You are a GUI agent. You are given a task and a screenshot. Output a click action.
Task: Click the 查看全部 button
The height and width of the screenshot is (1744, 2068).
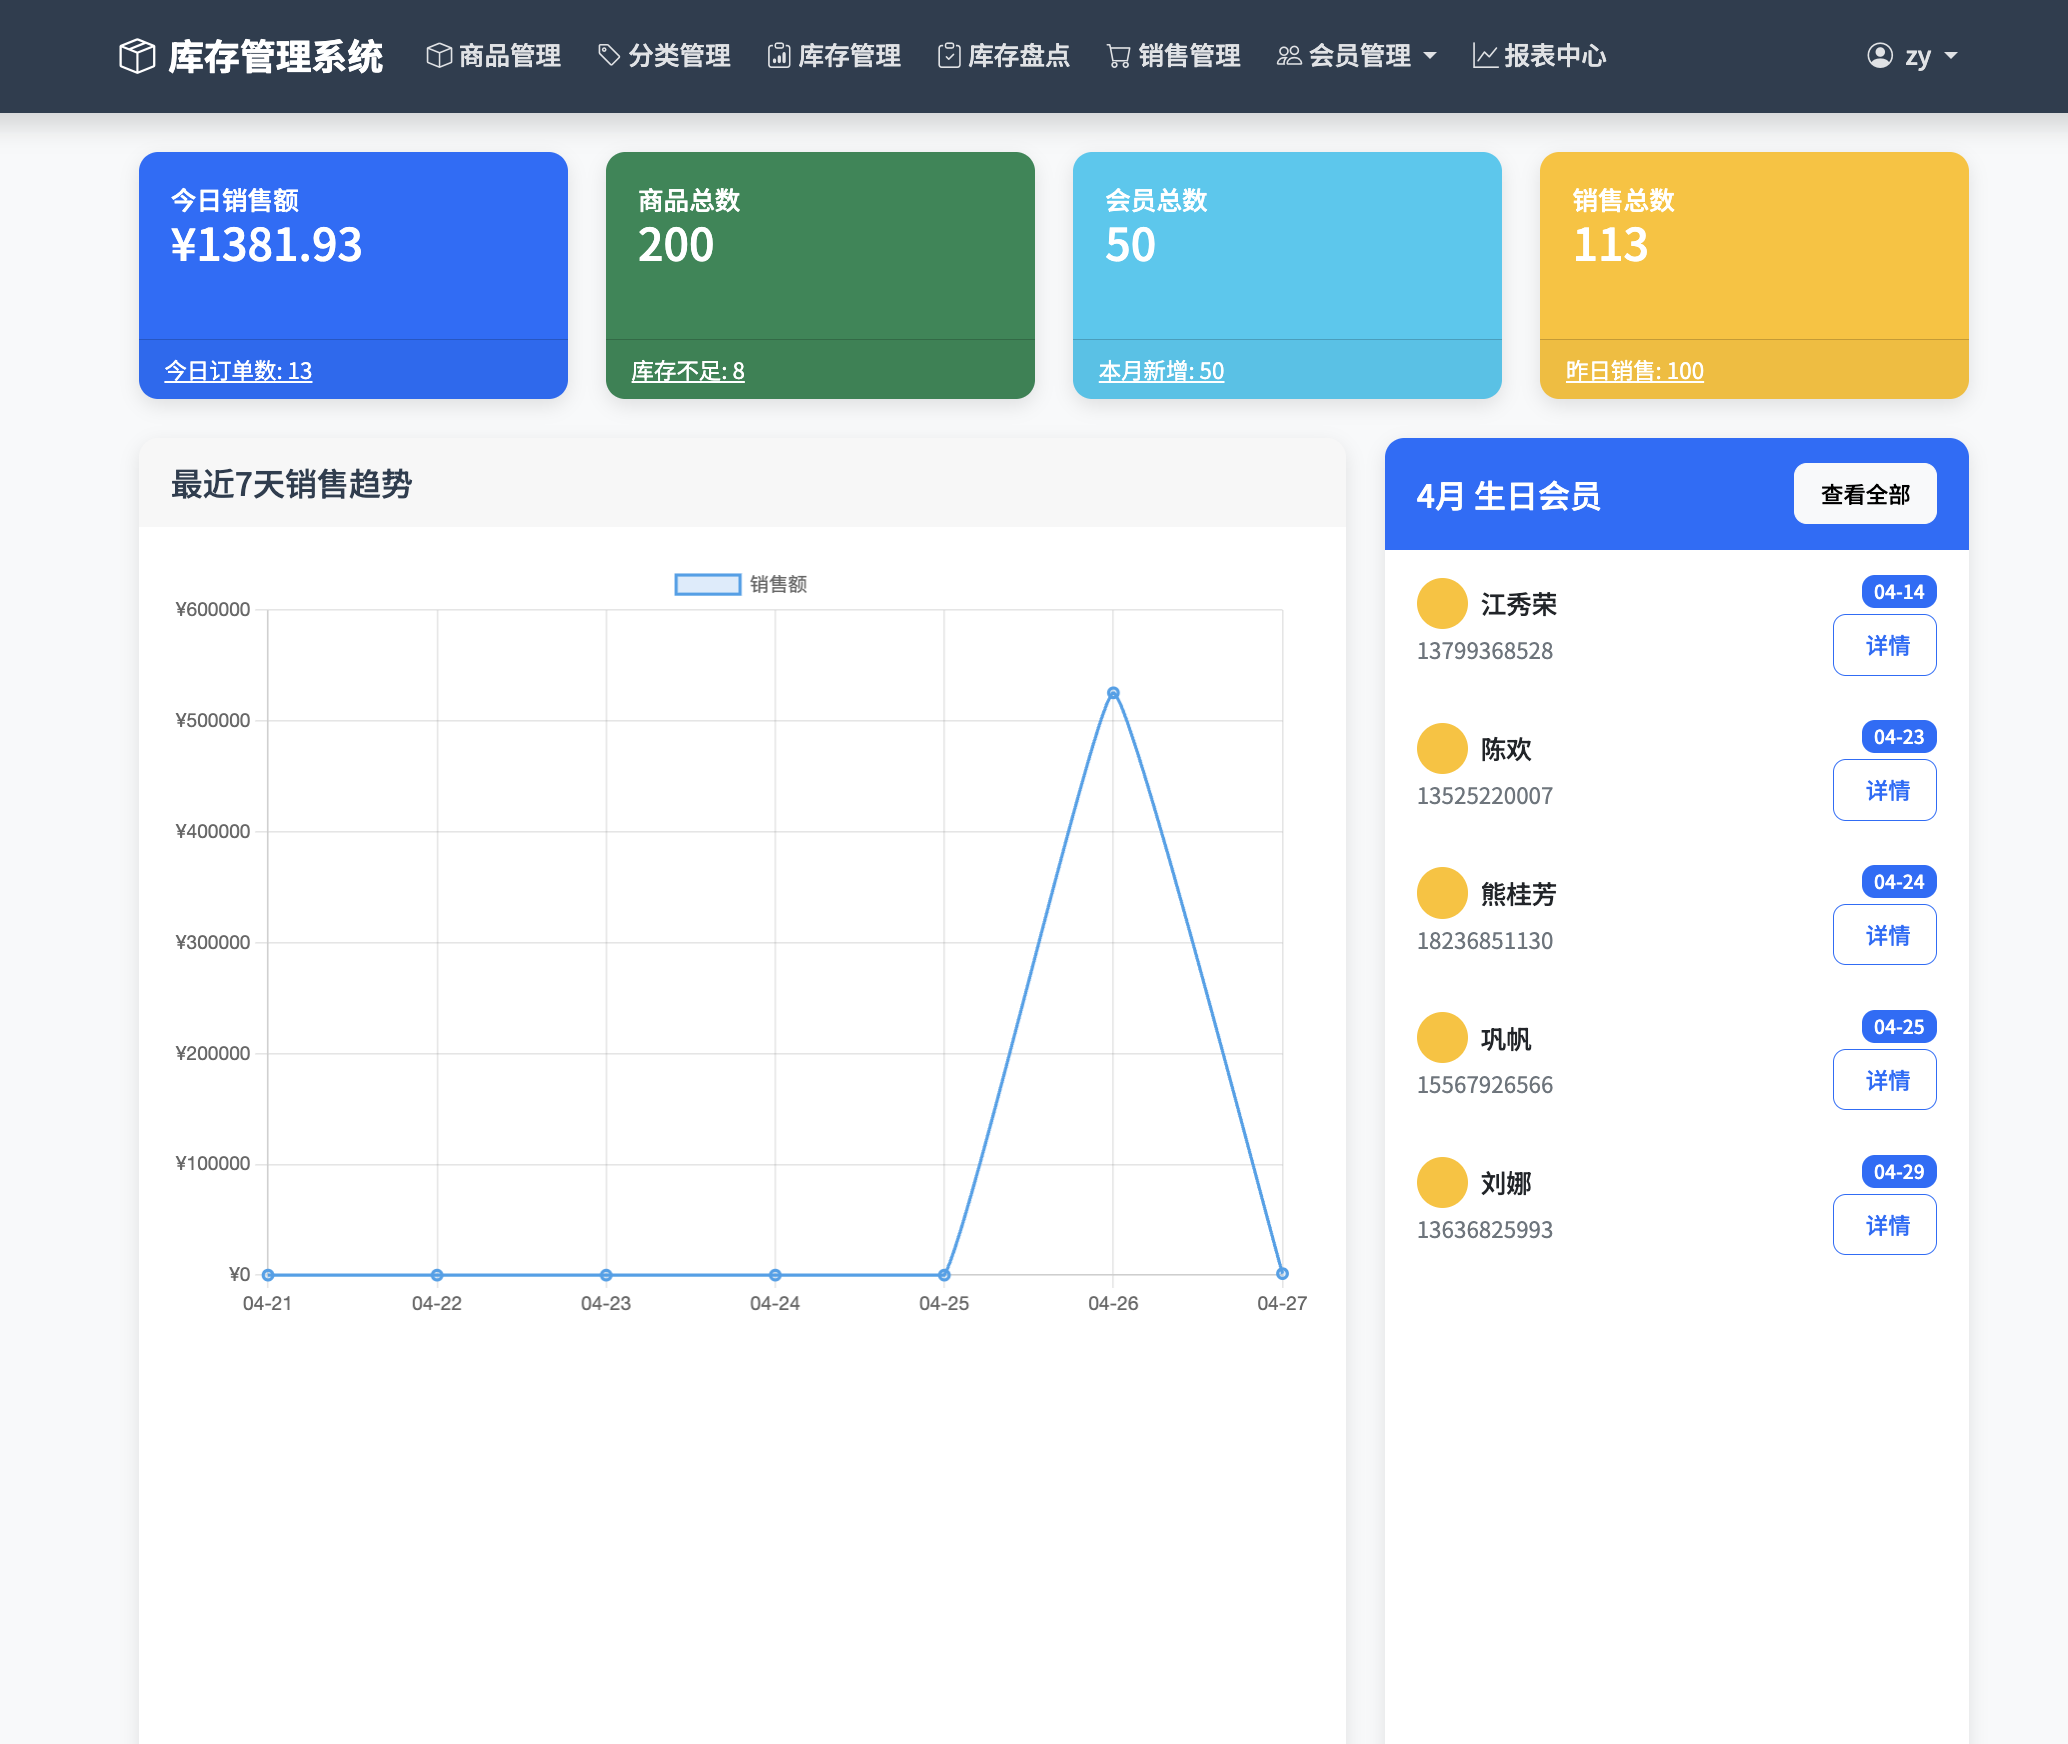(x=1864, y=494)
